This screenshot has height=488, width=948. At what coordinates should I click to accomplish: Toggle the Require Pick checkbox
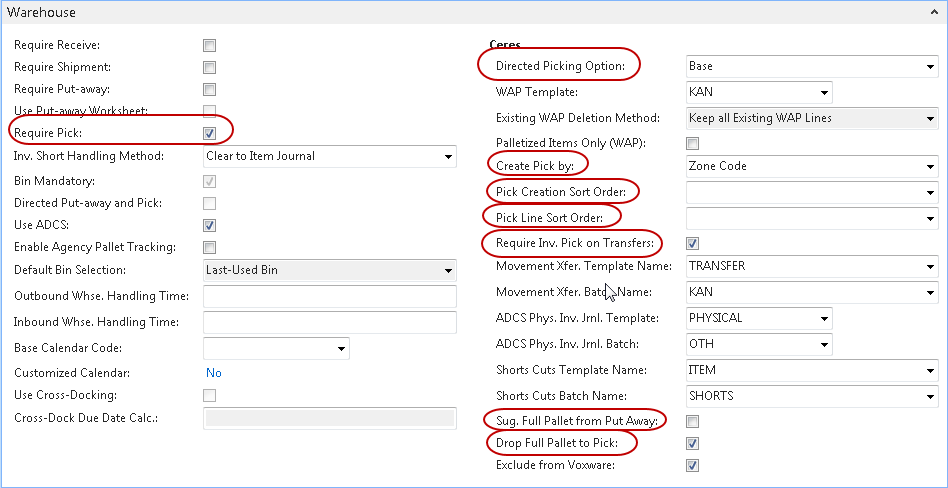210,133
